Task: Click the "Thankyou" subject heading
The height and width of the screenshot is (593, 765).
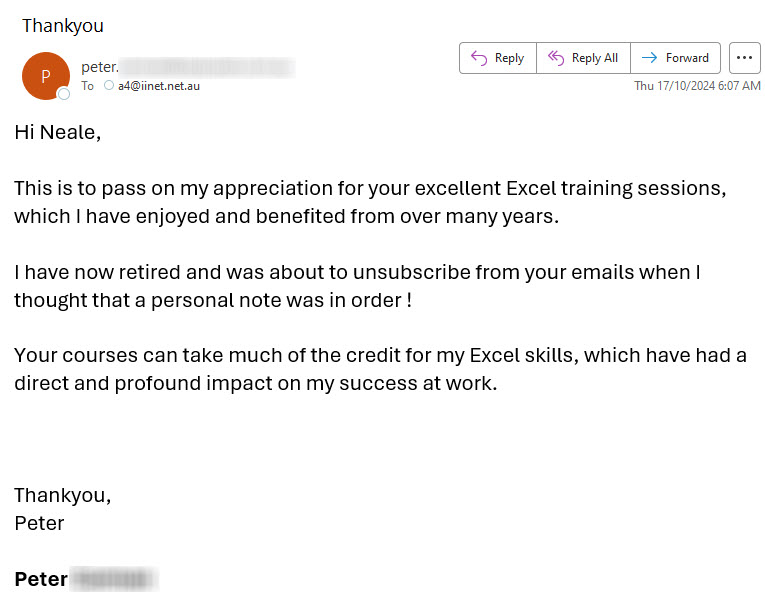Action: [63, 26]
